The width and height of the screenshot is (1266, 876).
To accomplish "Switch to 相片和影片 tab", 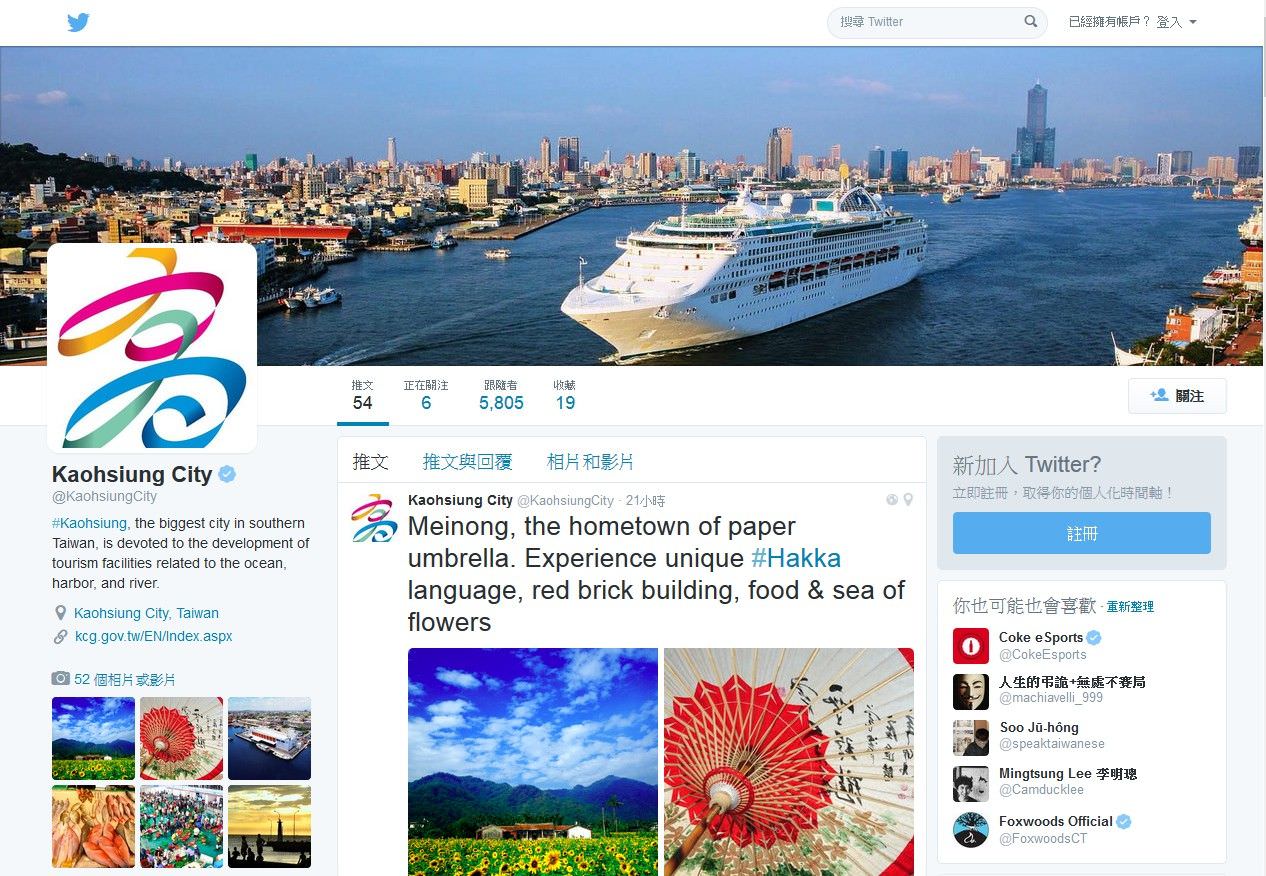I will click(x=590, y=461).
